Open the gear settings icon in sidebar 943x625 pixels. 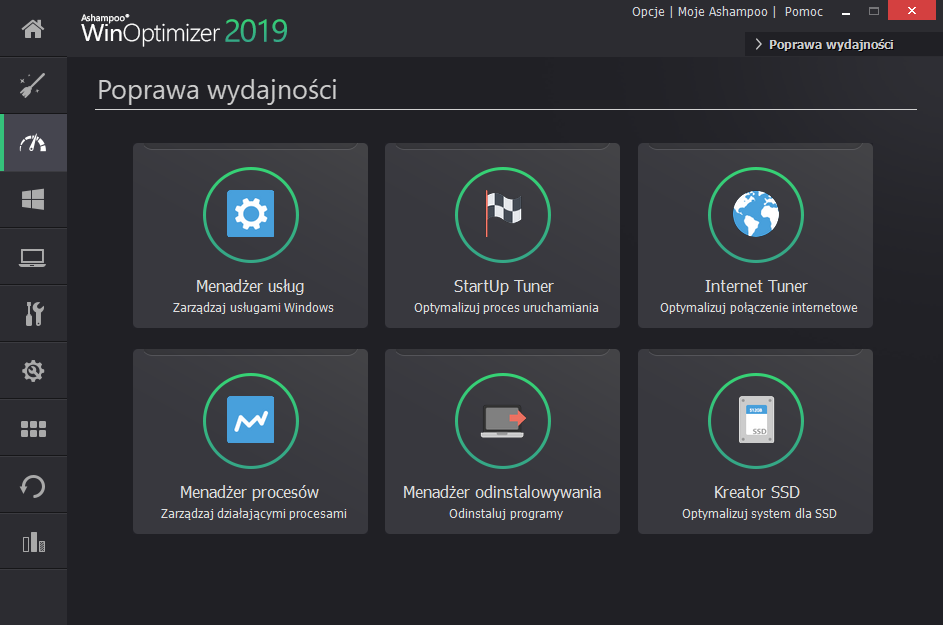point(33,370)
